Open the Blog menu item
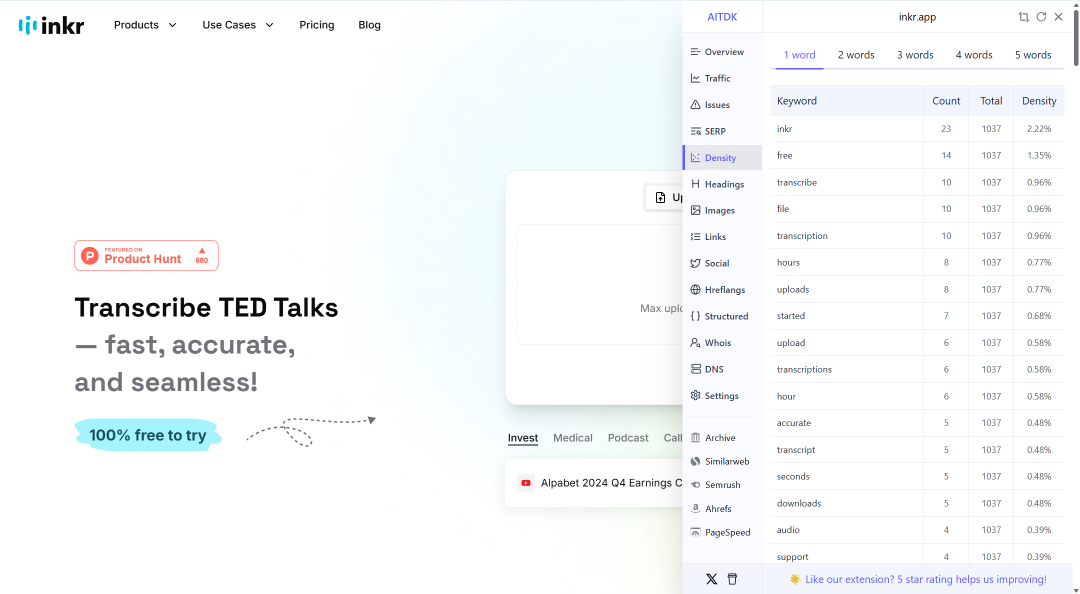 pyautogui.click(x=369, y=25)
